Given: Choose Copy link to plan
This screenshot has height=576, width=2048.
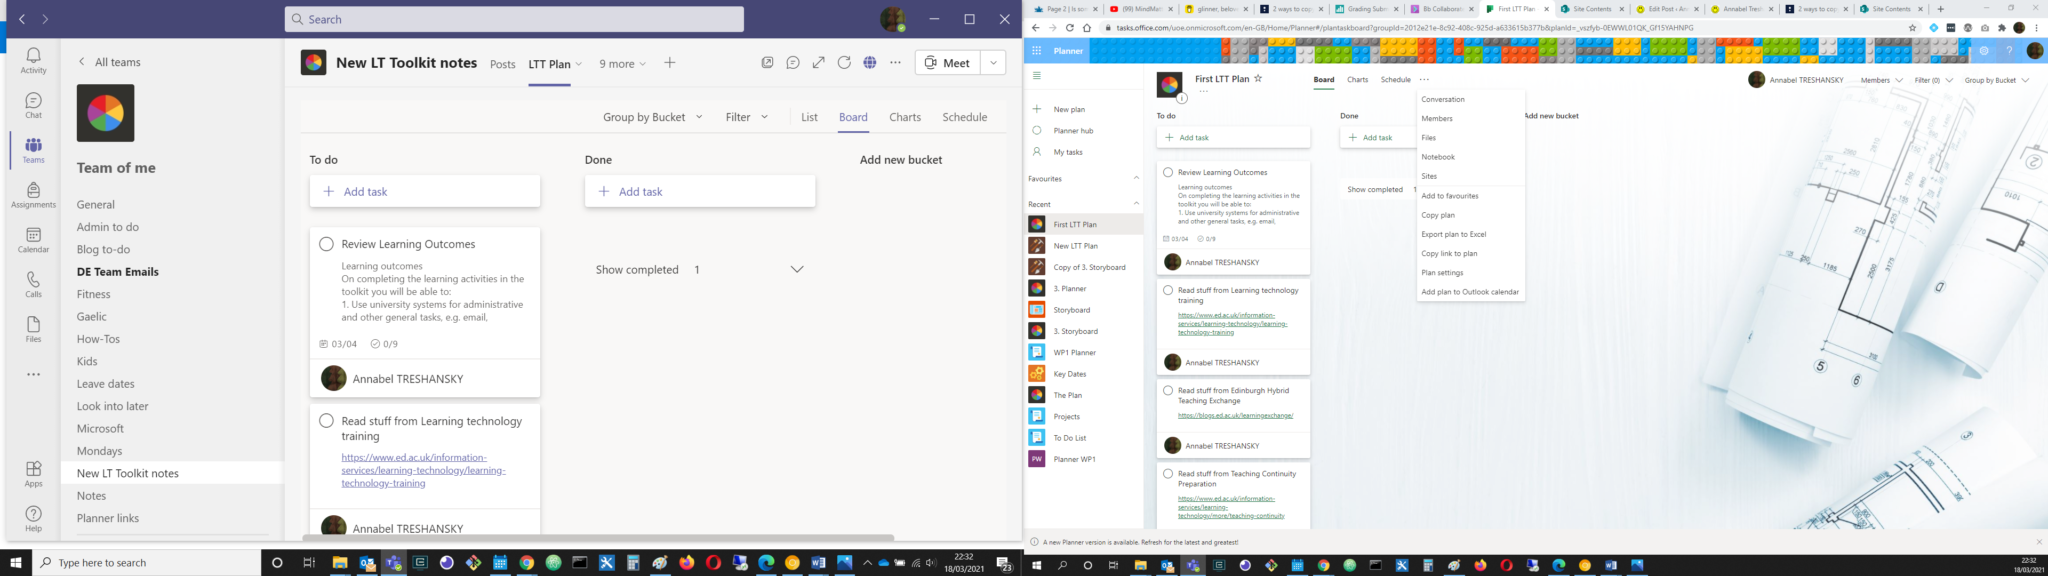Looking at the screenshot, I should pyautogui.click(x=1449, y=253).
